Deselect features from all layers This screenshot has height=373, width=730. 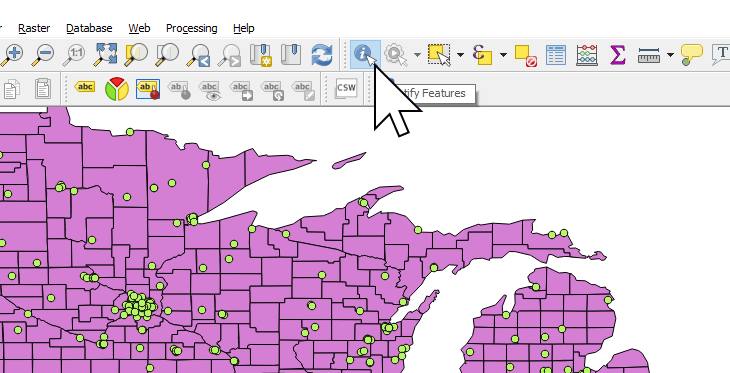[526, 55]
